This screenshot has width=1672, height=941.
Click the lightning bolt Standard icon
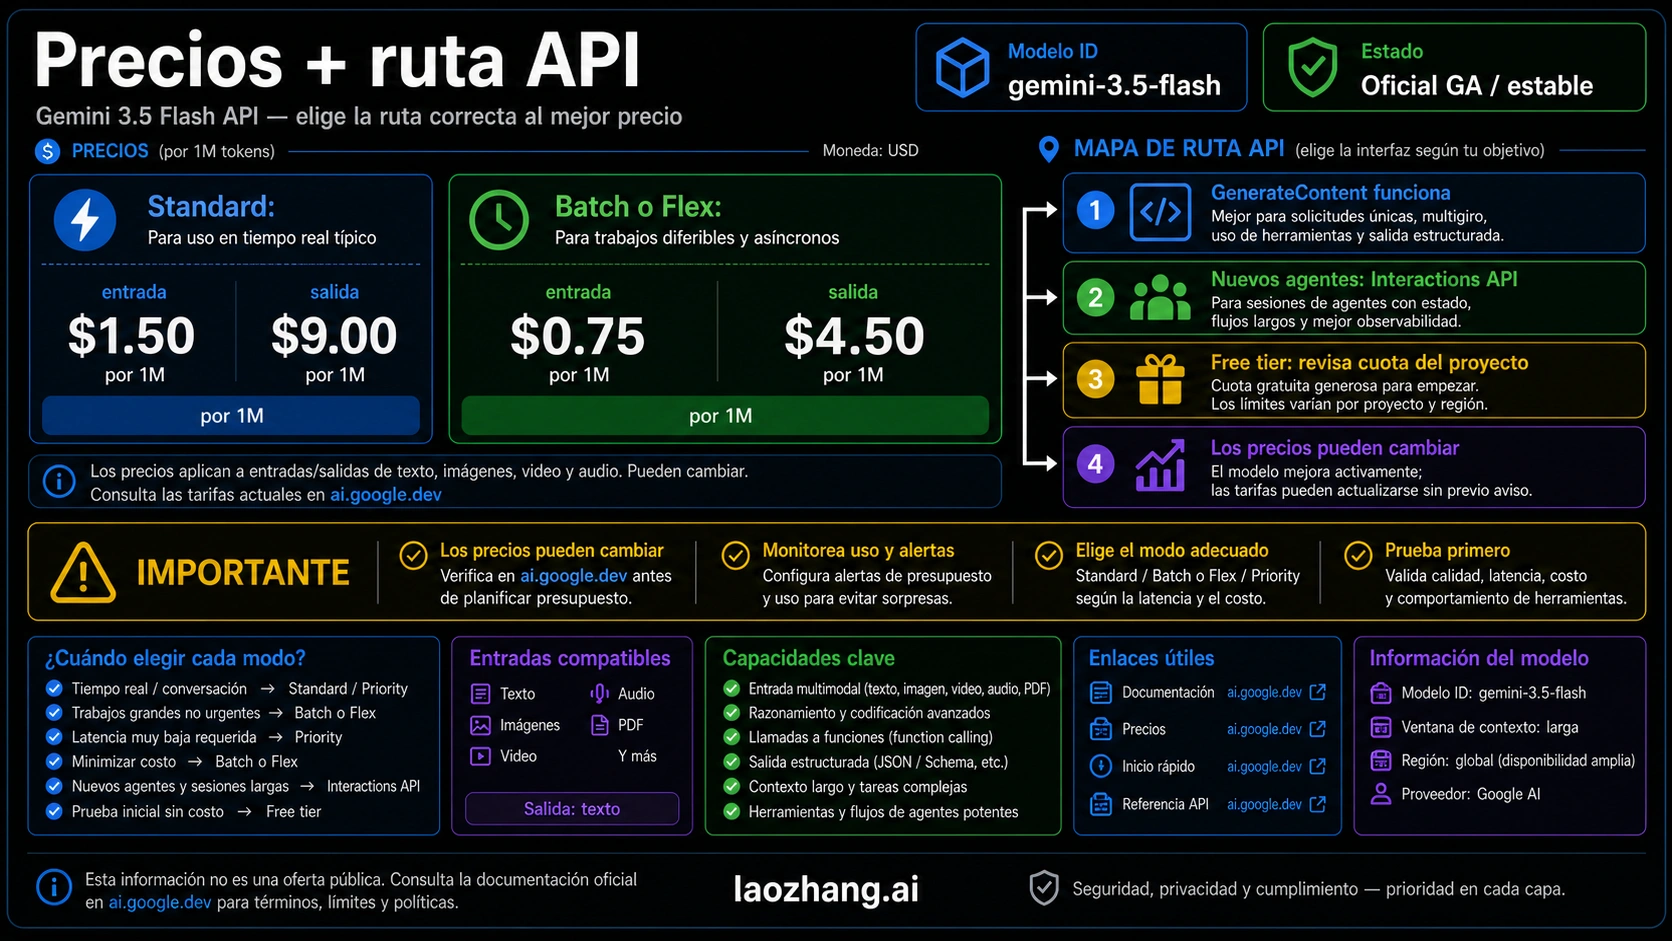(x=85, y=220)
